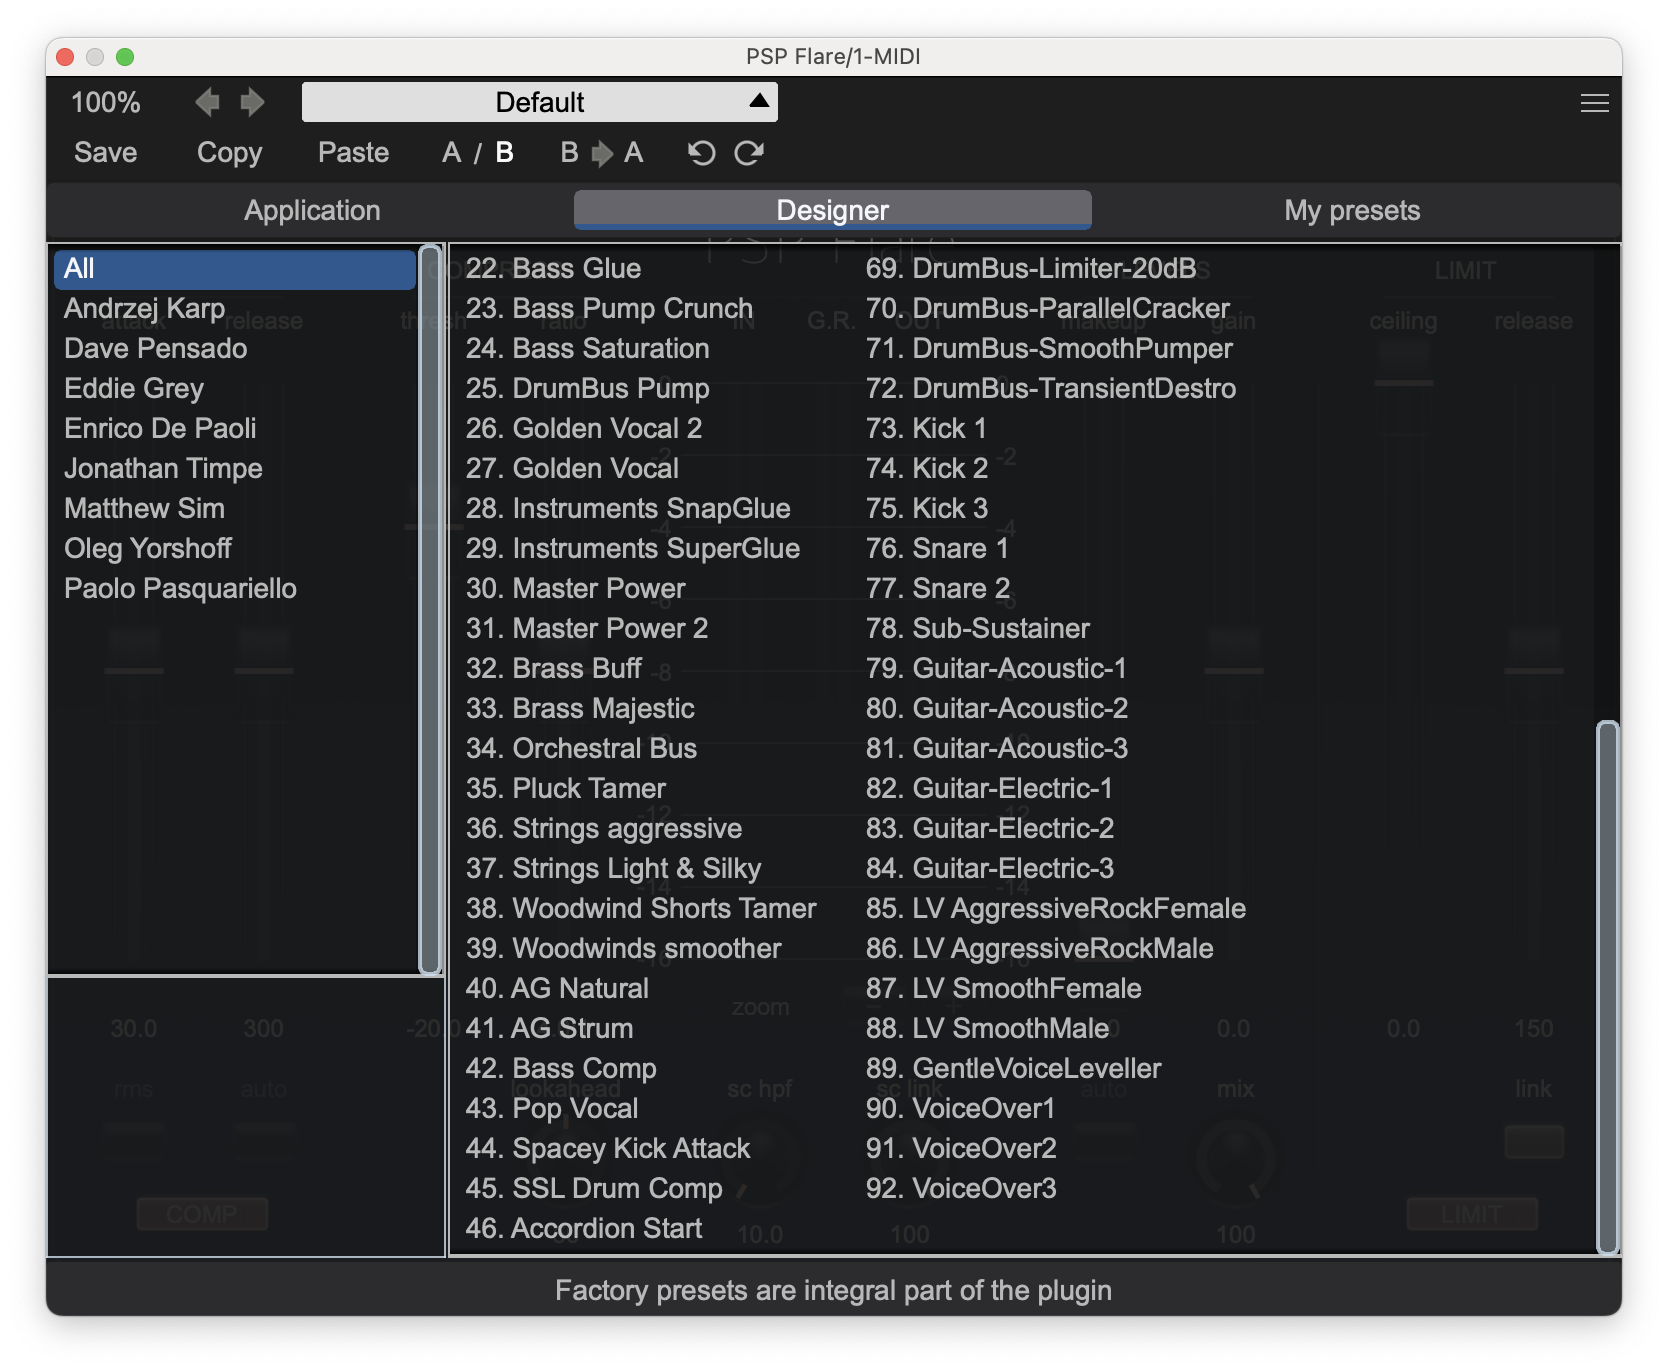Open the 100% zoom scale selector
This screenshot has width=1668, height=1370.
[105, 102]
